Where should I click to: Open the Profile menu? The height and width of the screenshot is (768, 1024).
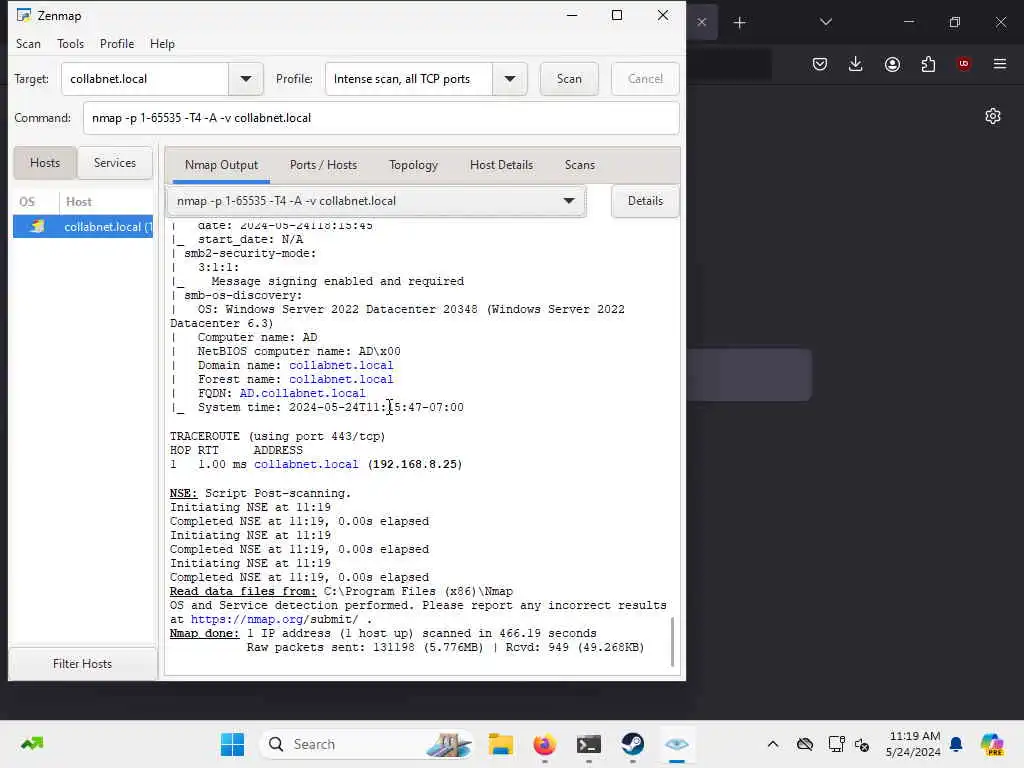pos(117,44)
